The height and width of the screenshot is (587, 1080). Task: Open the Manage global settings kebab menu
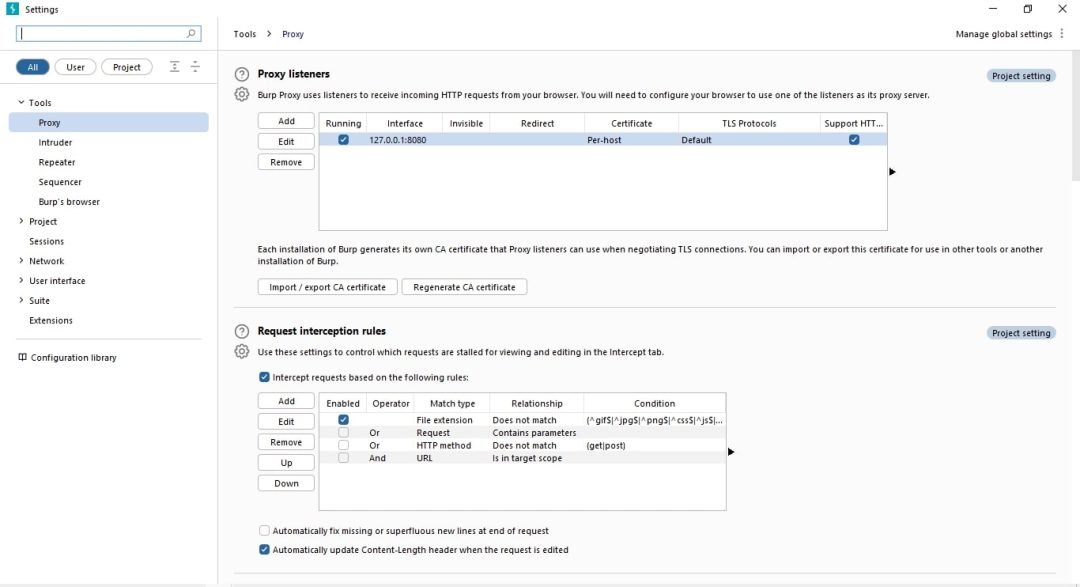(1061, 34)
